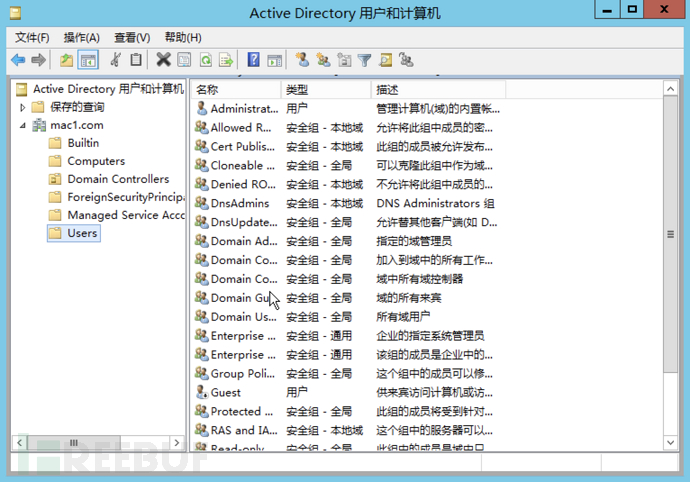This screenshot has height=482, width=690.
Task: Open the 帮助(H) menu
Action: pyautogui.click(x=183, y=38)
